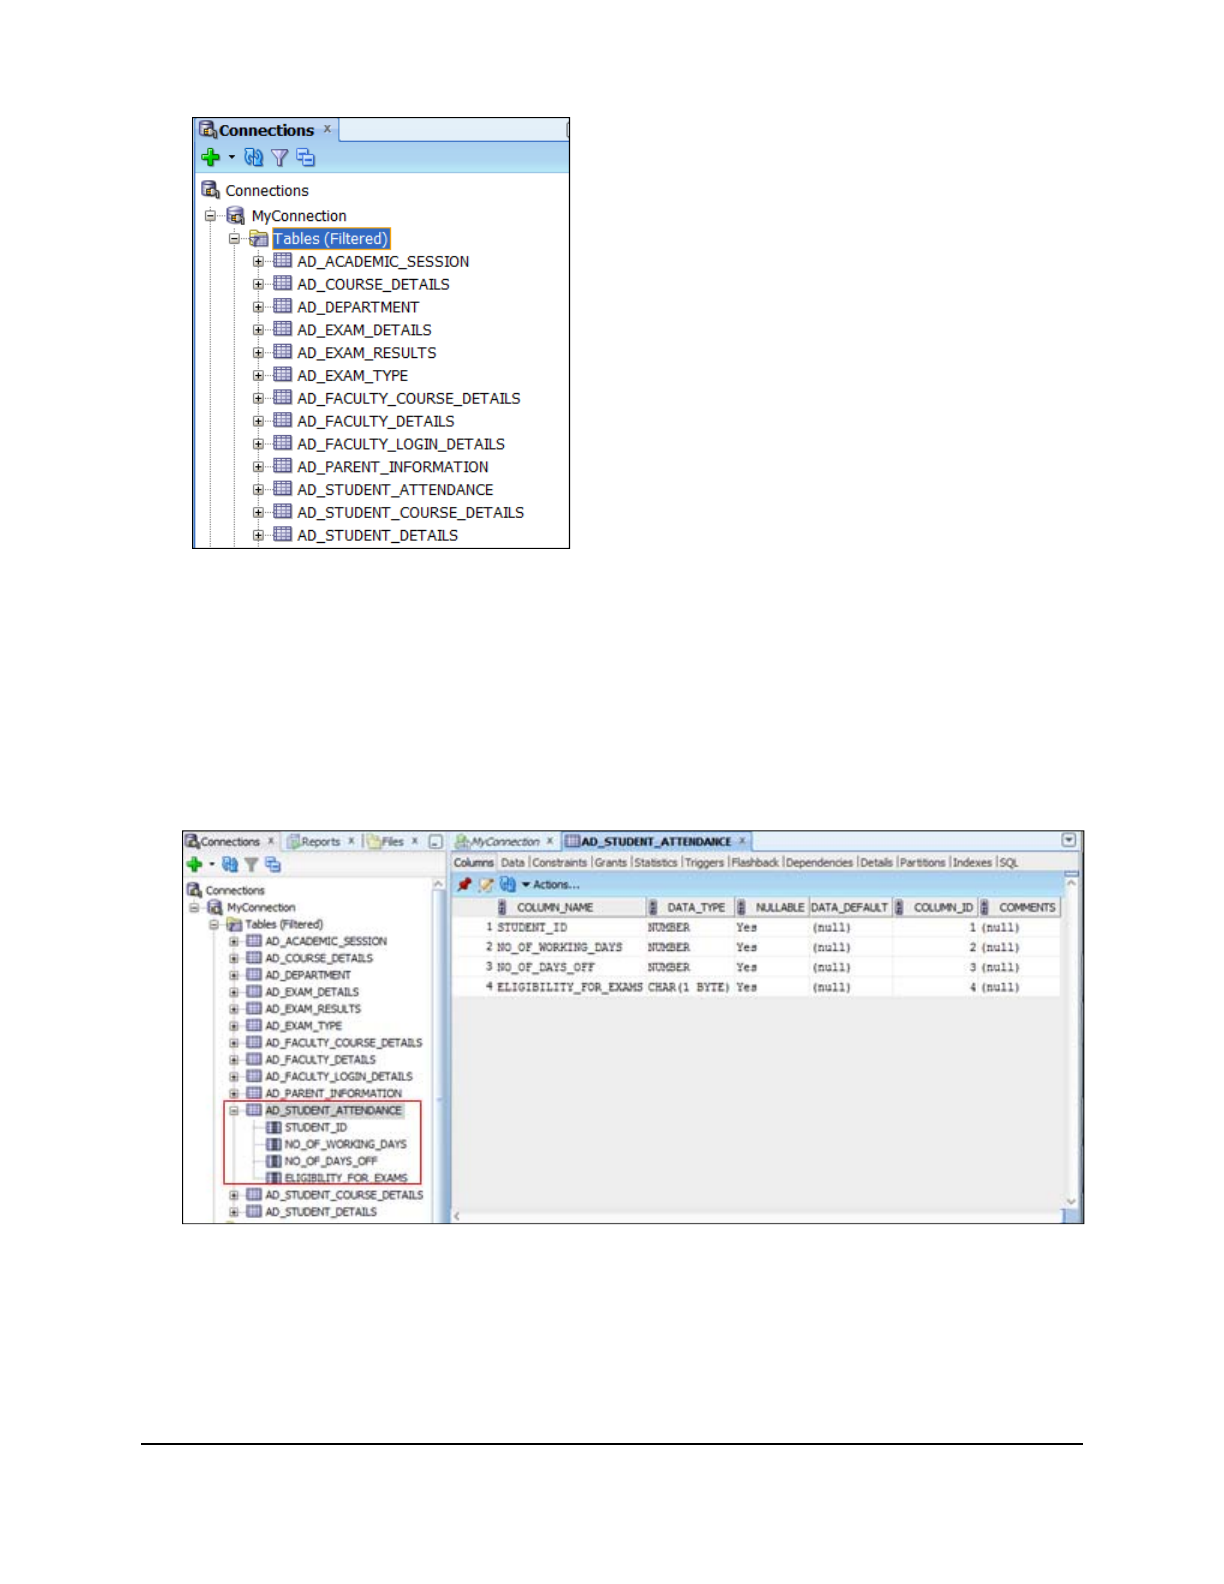This screenshot has height=1584, width=1224.
Task: Open editor tab list dropdown beside AD_STUDENT_ATTENDANCE tab
Action: pyautogui.click(x=1069, y=841)
